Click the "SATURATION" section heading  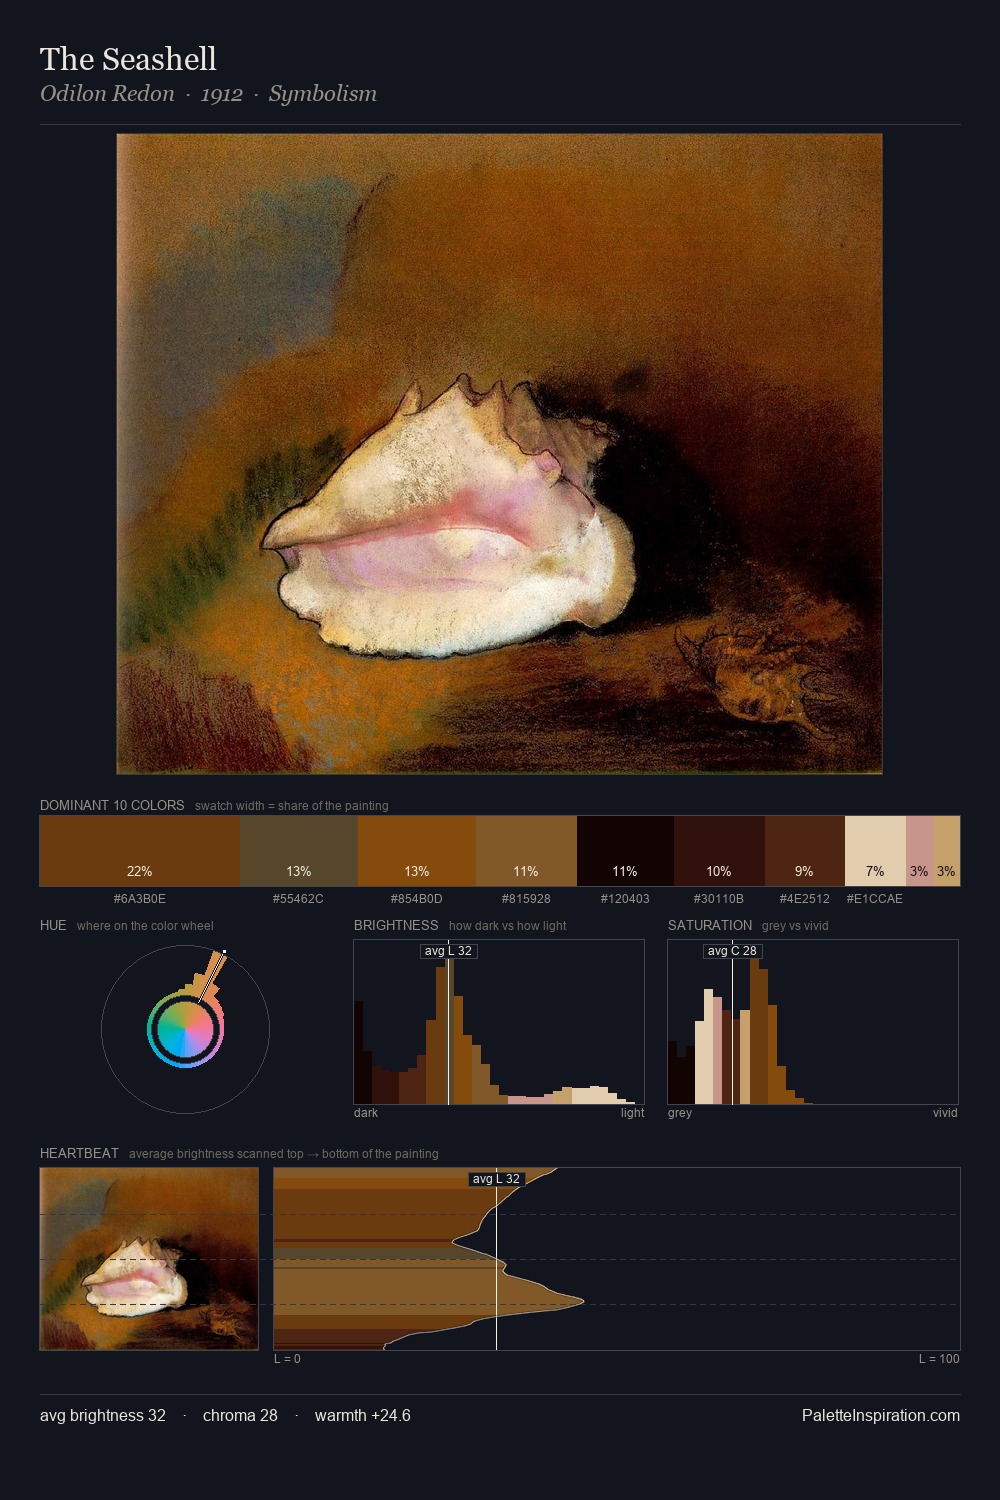(710, 925)
